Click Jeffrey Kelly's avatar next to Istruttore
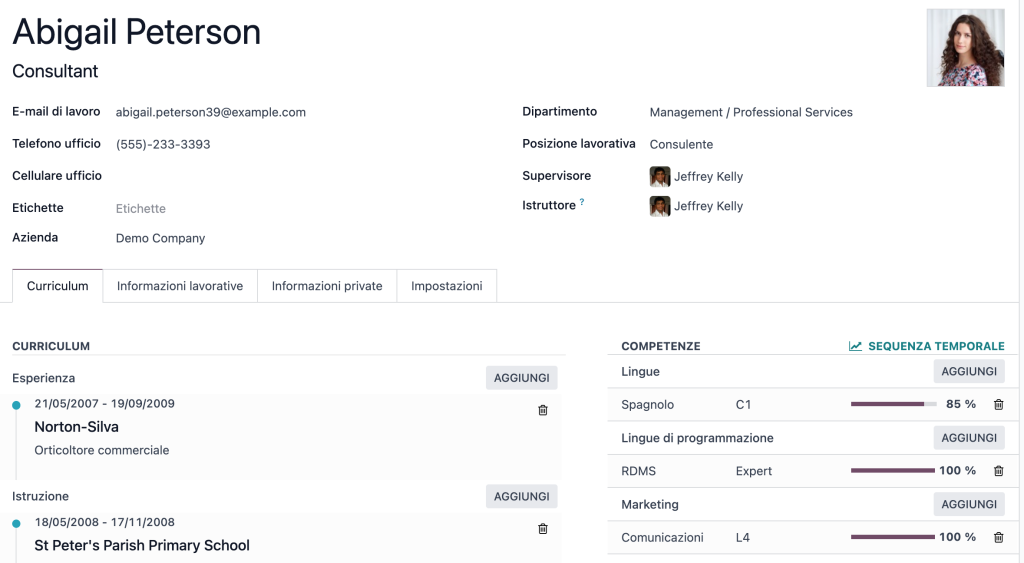Screen dimensions: 1024x563 pyautogui.click(x=660, y=207)
